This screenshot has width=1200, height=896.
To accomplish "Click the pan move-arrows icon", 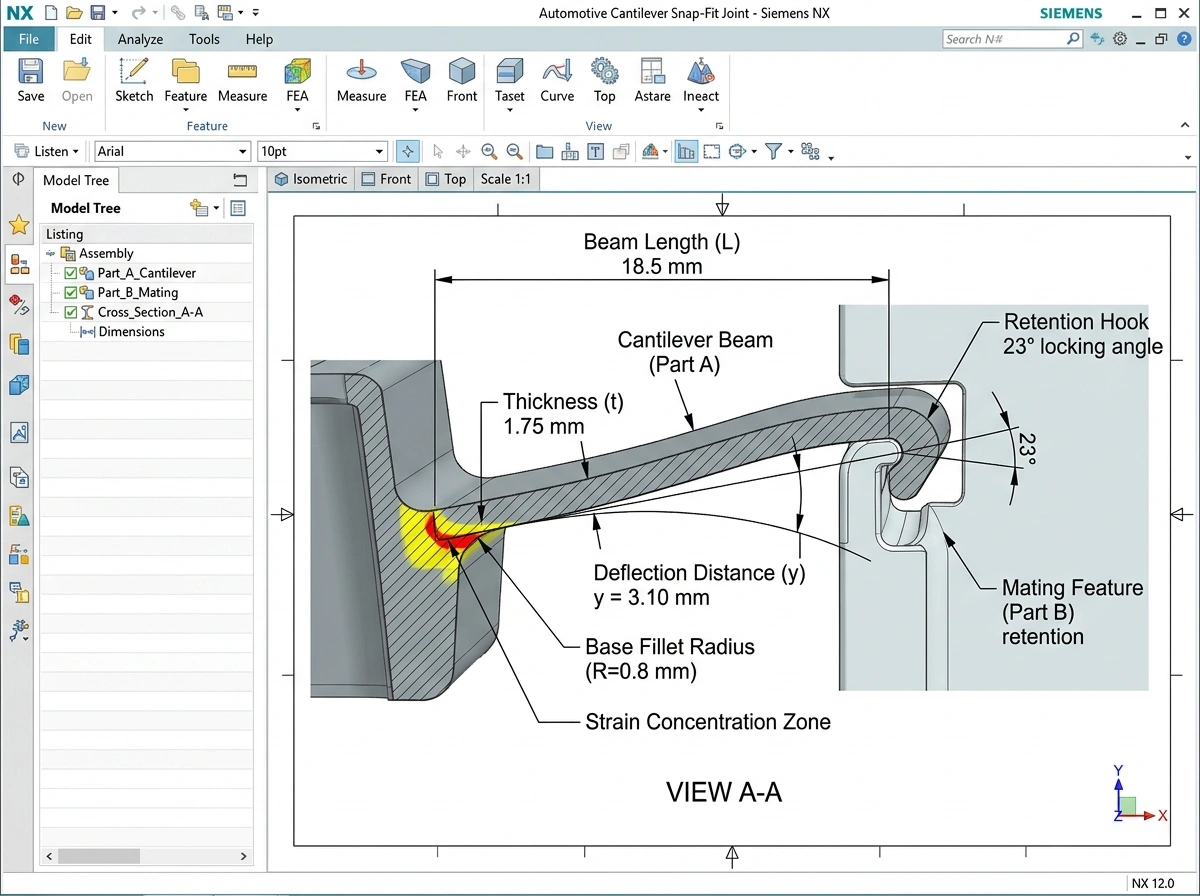I will click(463, 152).
